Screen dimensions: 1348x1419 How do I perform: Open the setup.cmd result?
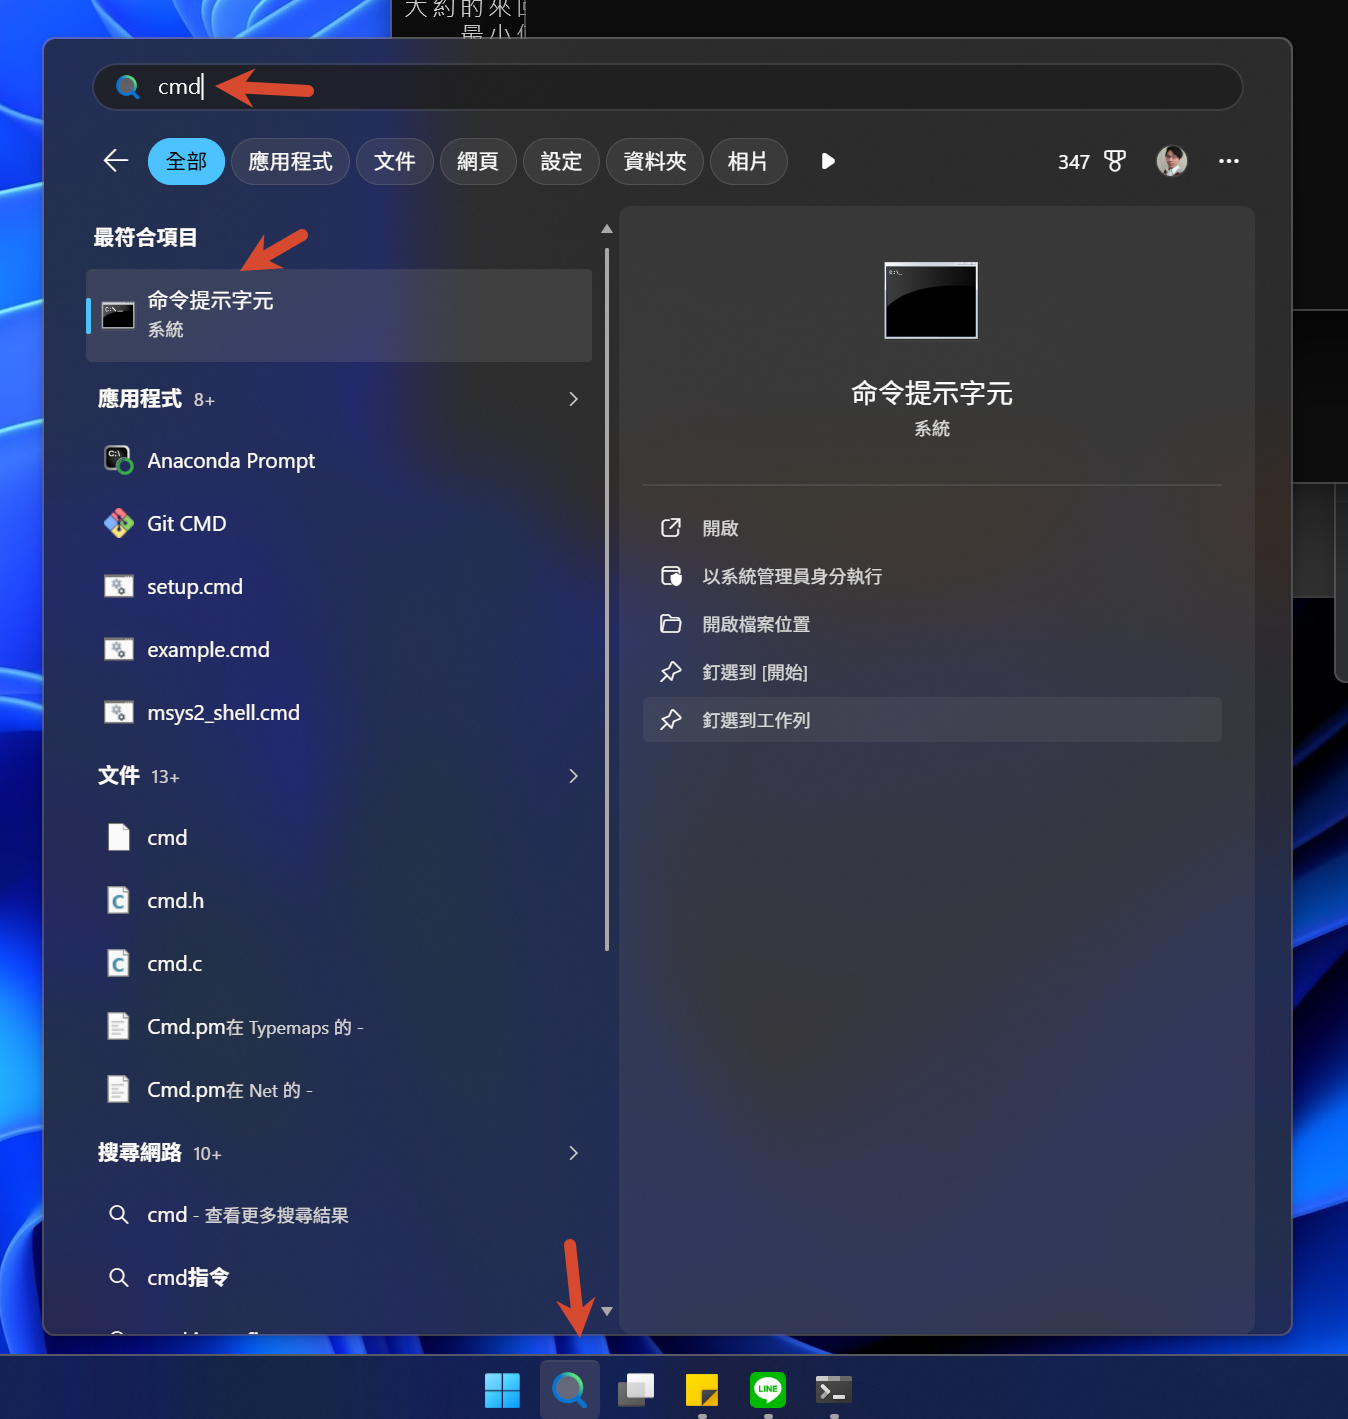tap(339, 587)
